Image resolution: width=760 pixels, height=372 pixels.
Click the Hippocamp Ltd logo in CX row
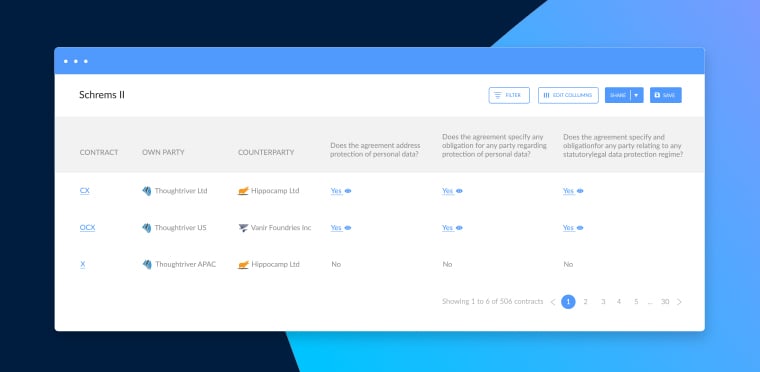click(x=243, y=191)
